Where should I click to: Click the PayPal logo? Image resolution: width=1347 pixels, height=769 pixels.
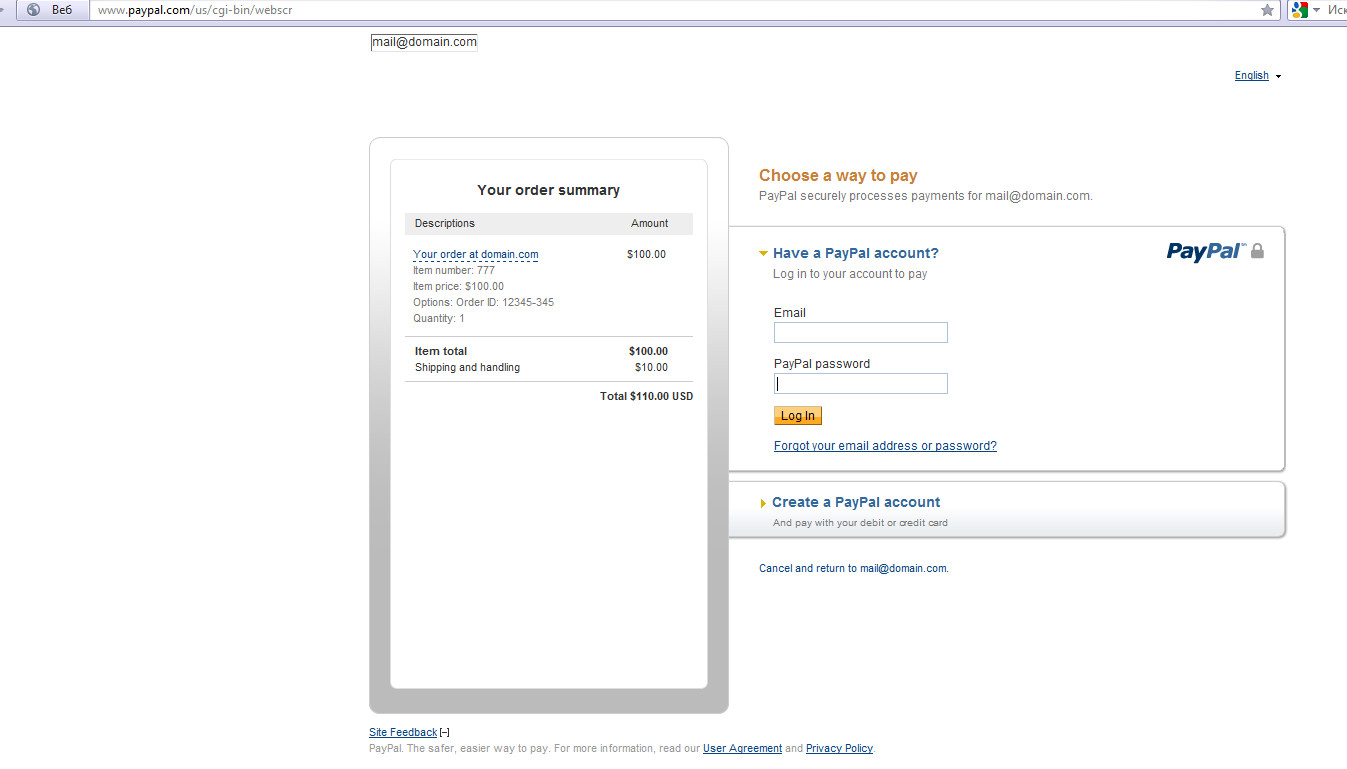(1206, 251)
